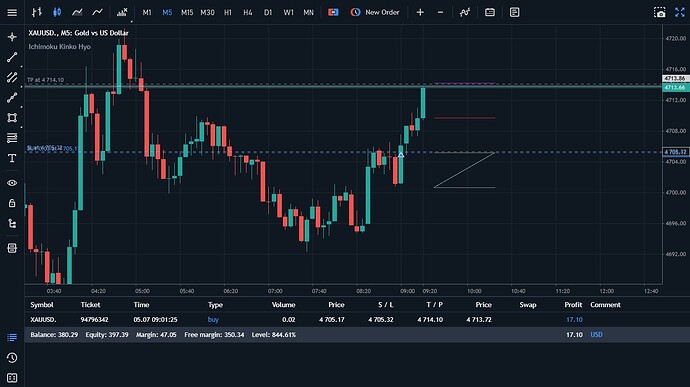Select MN timeframe

pyautogui.click(x=308, y=13)
